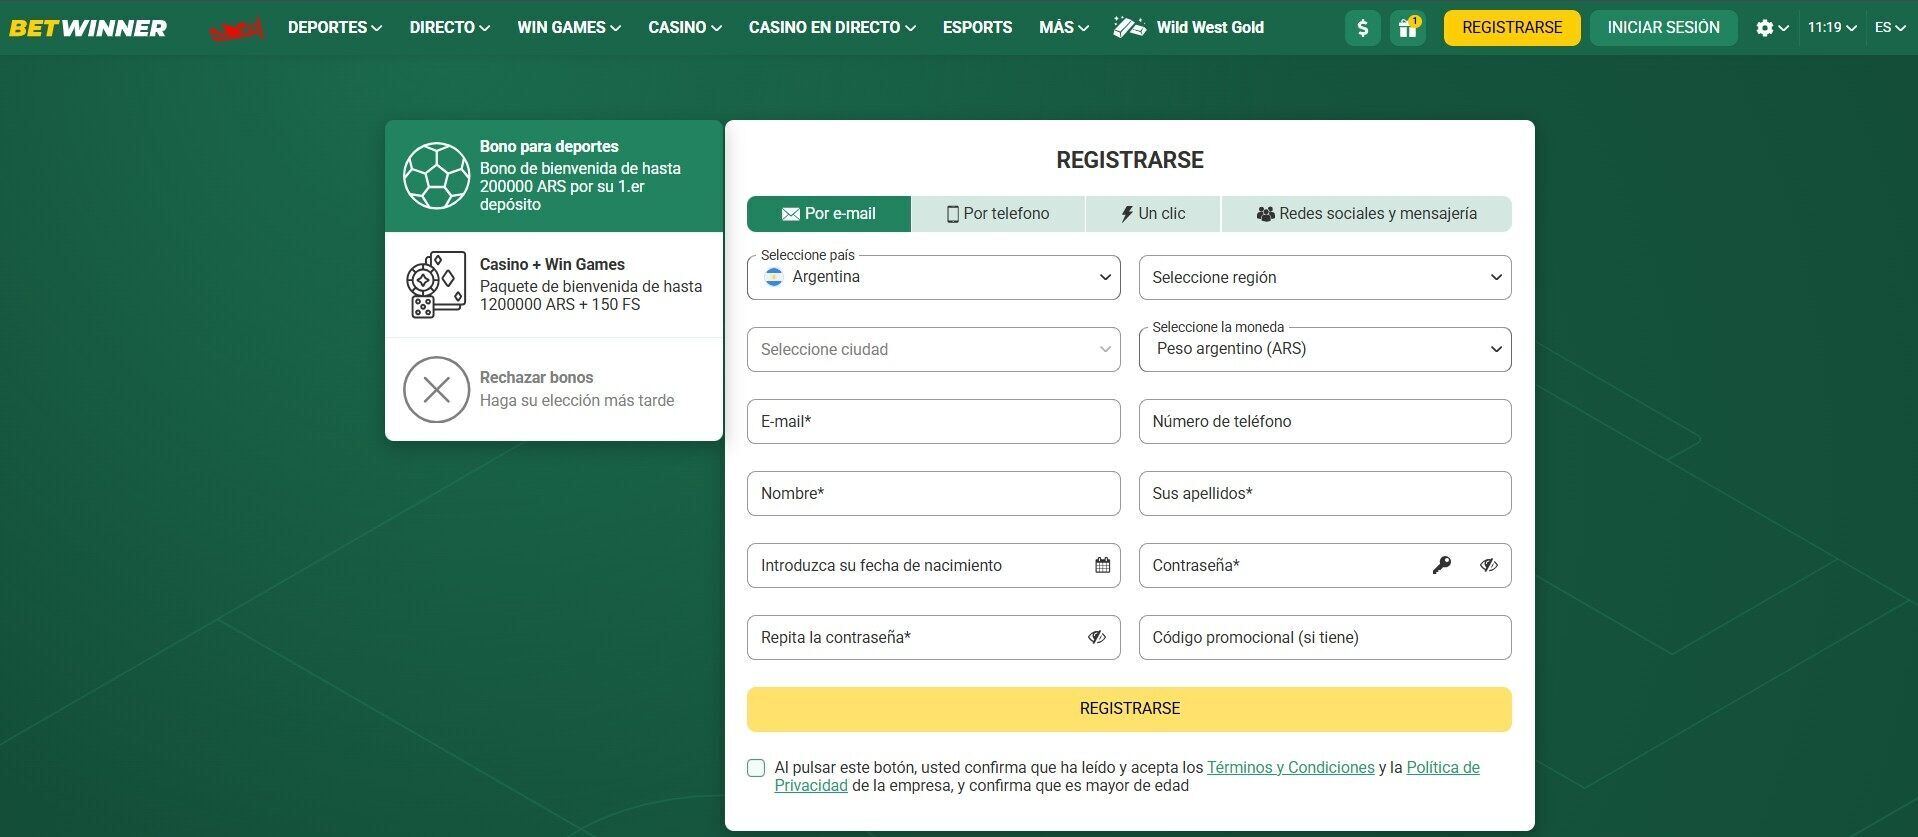Open the Términos y Condiciones link
1918x837 pixels.
click(x=1290, y=768)
